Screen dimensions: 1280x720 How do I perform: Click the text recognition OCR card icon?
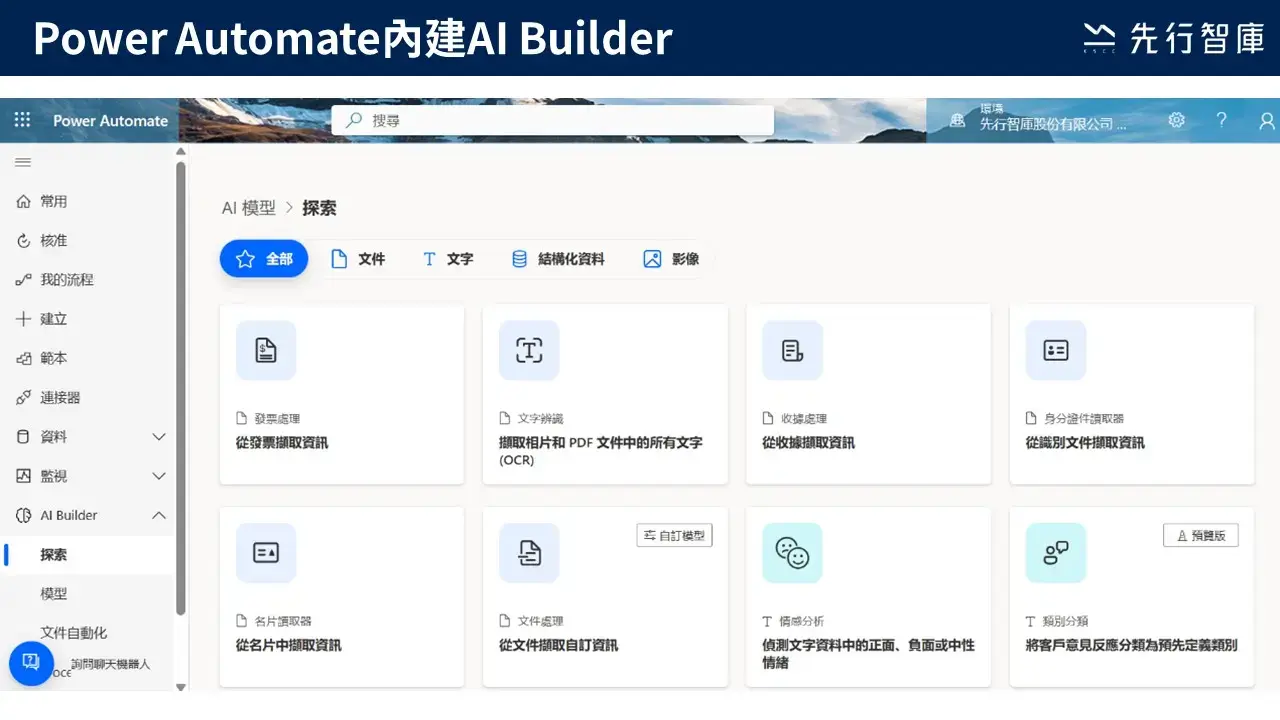pyautogui.click(x=529, y=350)
